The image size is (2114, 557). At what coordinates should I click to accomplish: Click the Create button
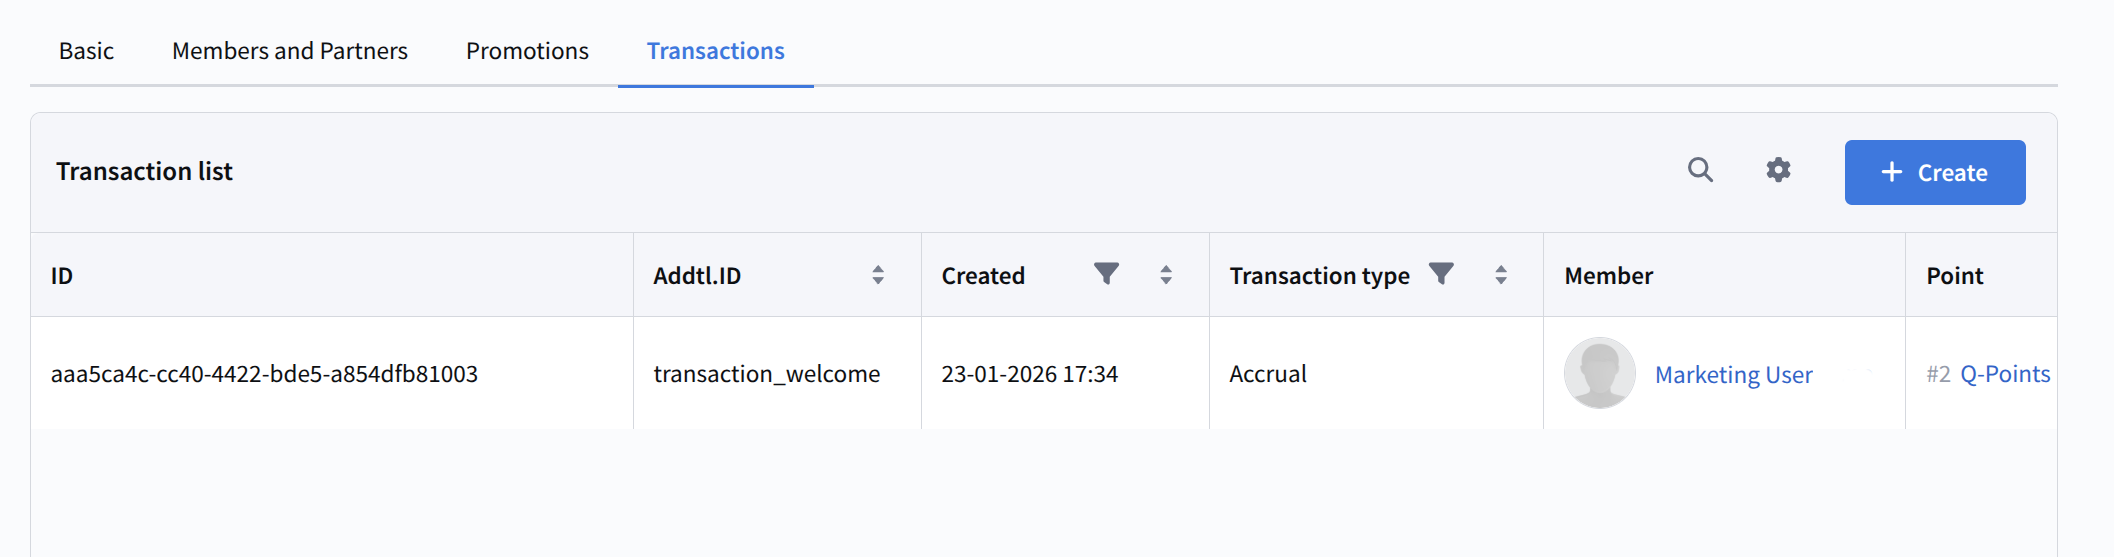[x=1934, y=172]
